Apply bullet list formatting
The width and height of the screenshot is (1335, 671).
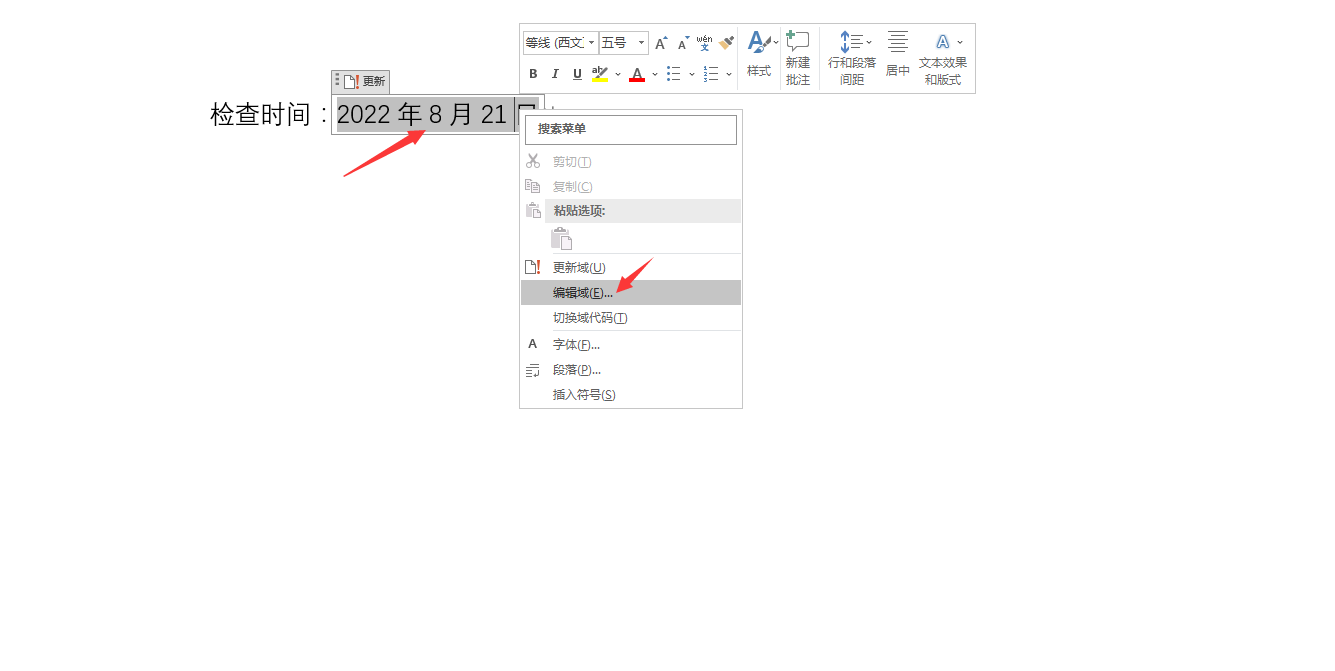tap(674, 73)
